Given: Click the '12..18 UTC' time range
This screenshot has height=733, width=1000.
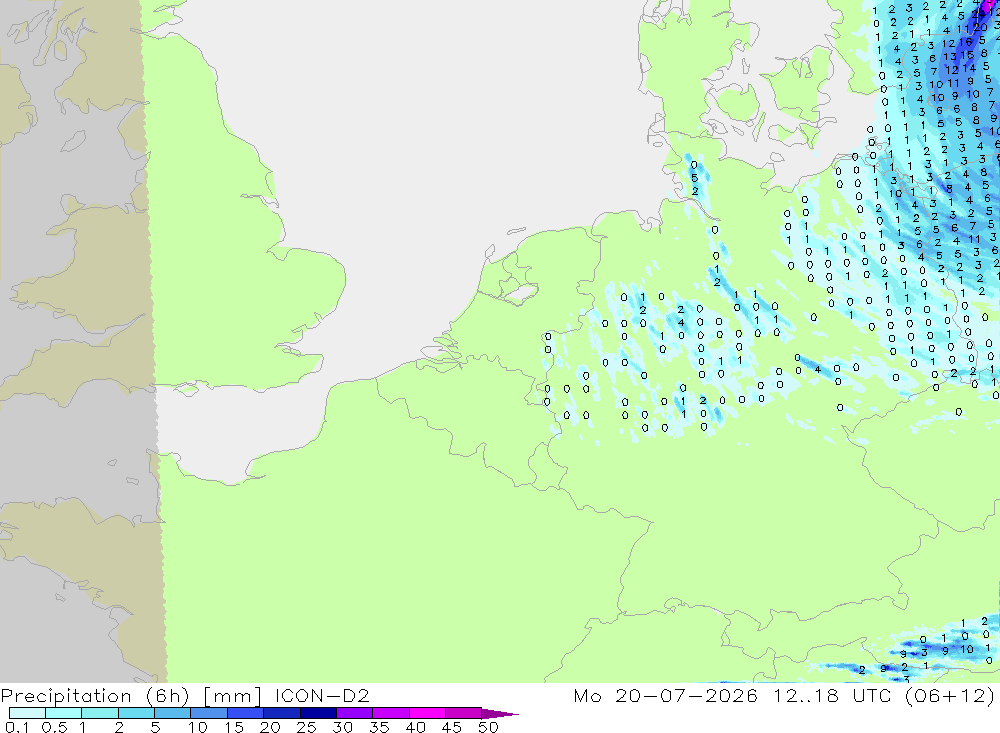Looking at the screenshot, I should pos(832,695).
